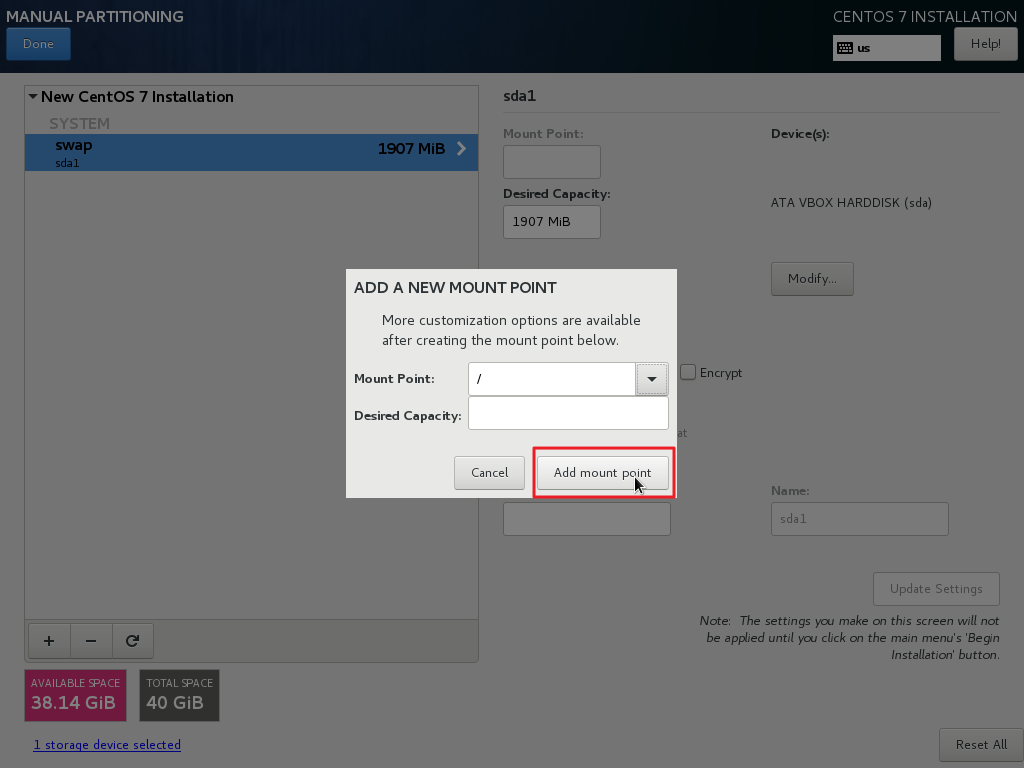This screenshot has width=1024, height=768.
Task: Click the minus icon to remove partition
Action: click(91, 641)
